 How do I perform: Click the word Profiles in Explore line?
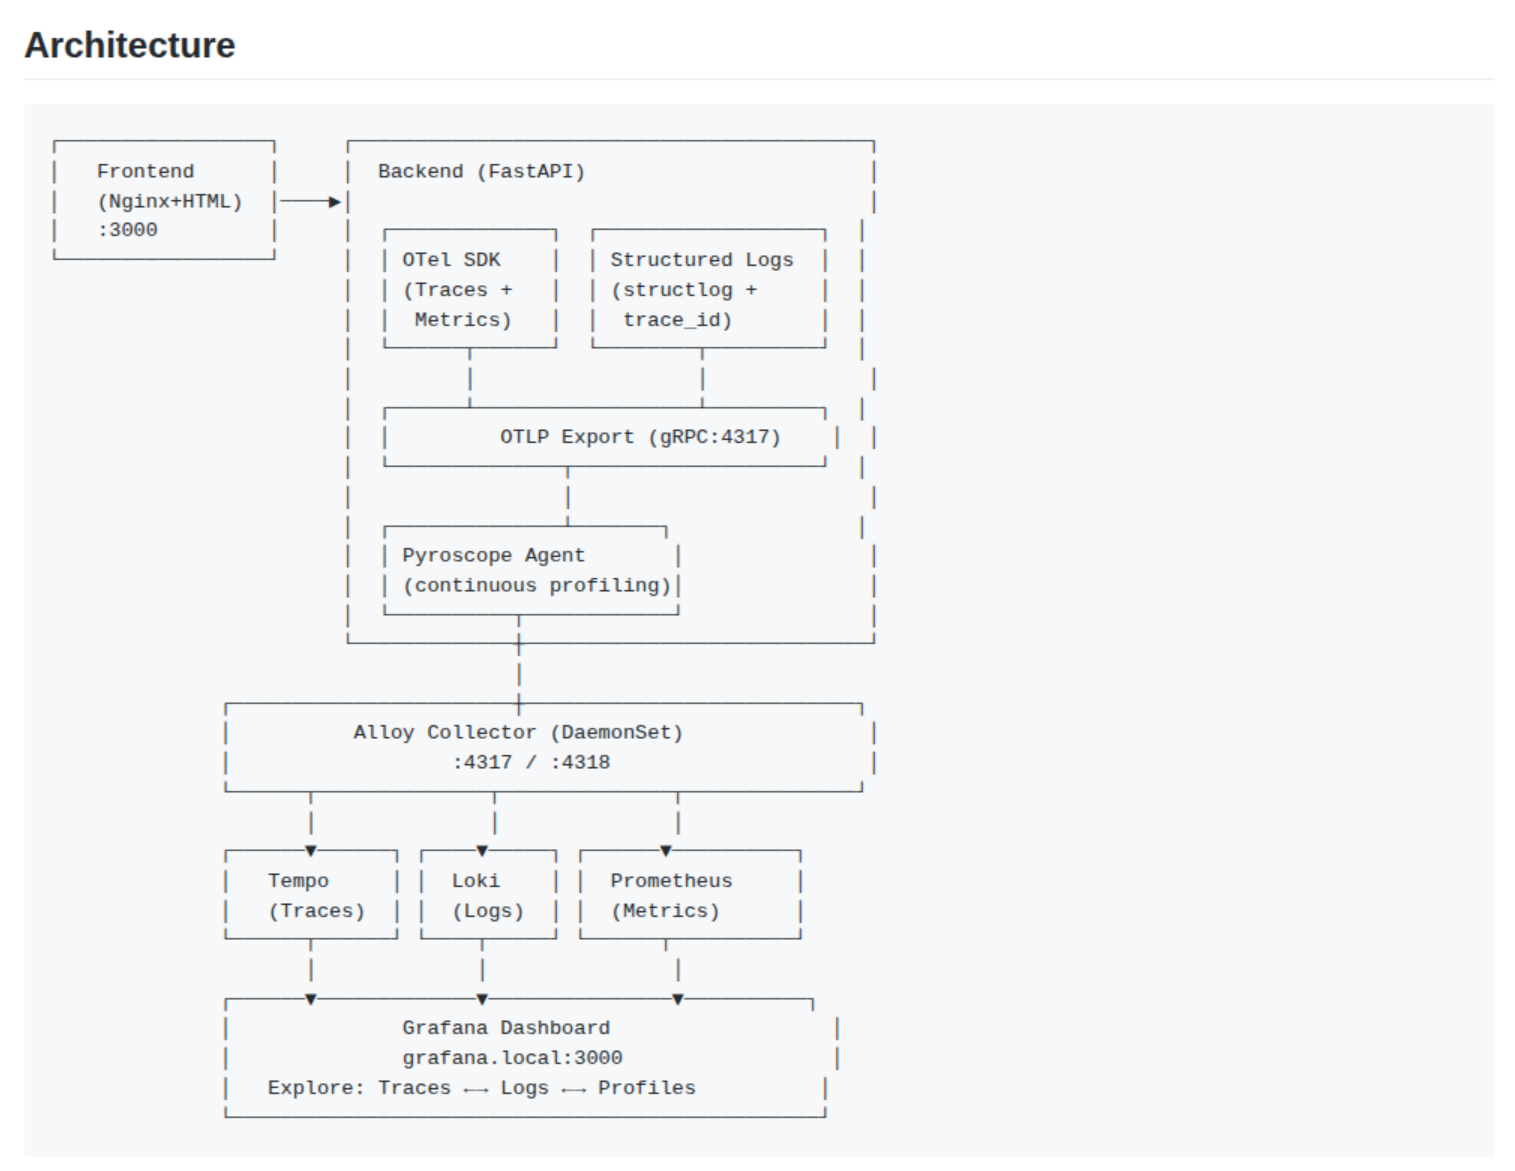click(646, 1088)
